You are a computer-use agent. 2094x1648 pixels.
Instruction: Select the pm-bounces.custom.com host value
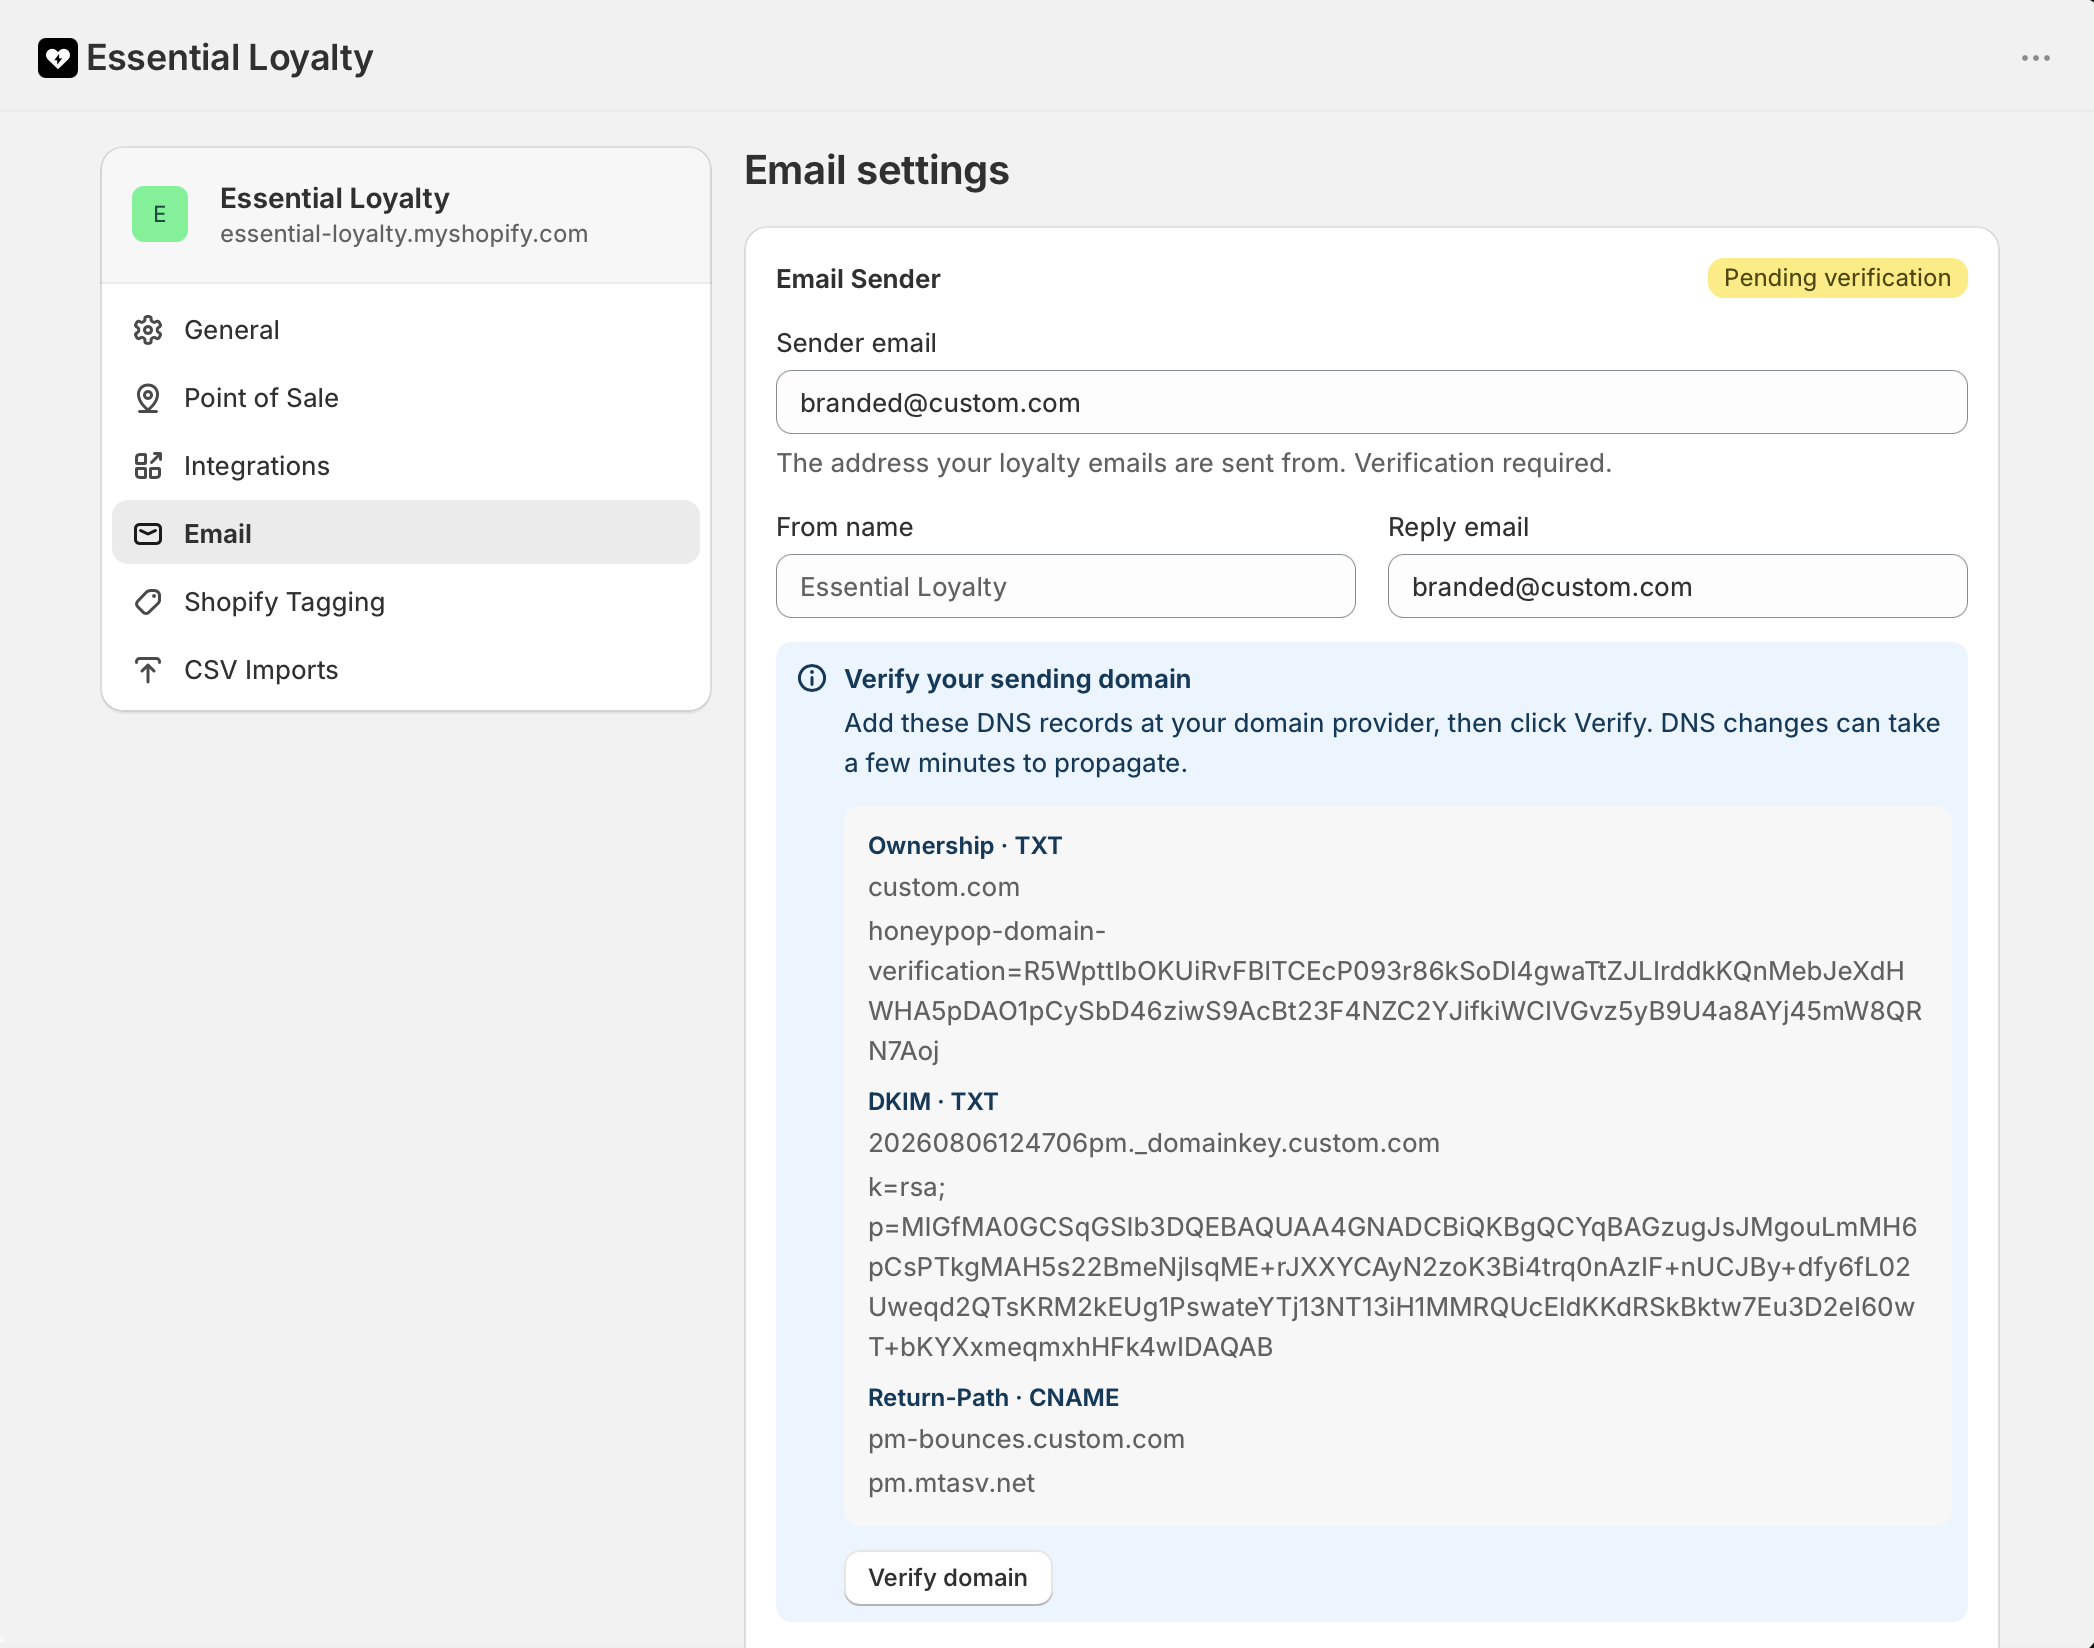tap(1026, 1439)
